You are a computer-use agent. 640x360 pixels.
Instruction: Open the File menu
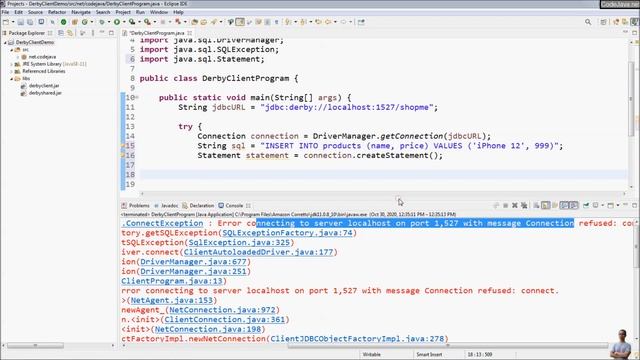(x=5, y=12)
